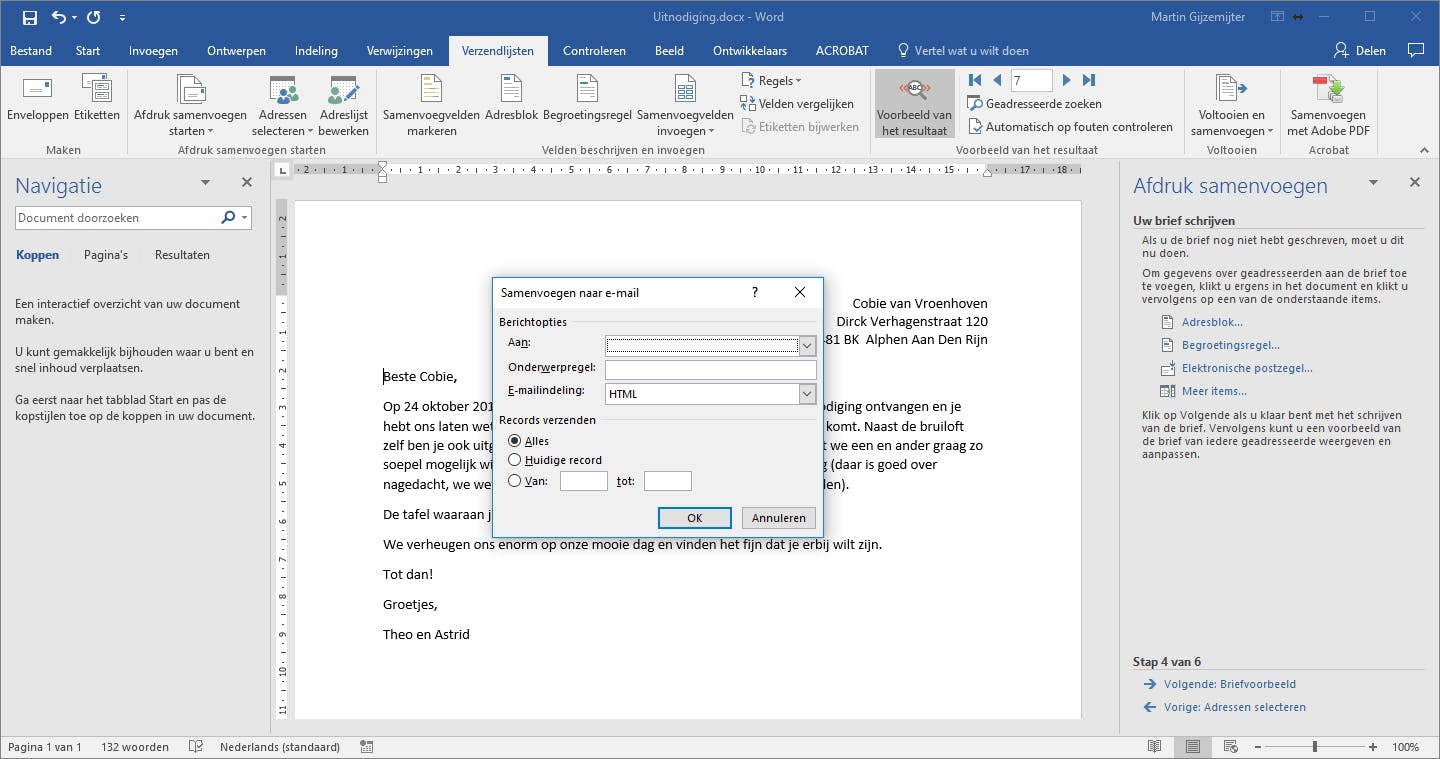Viewport: 1440px width, 759px height.
Task: Select the Van radio button
Action: [x=515, y=481]
